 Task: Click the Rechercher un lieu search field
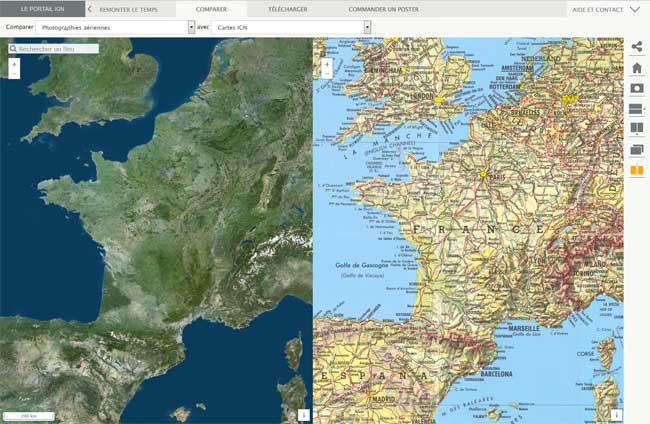coord(54,49)
